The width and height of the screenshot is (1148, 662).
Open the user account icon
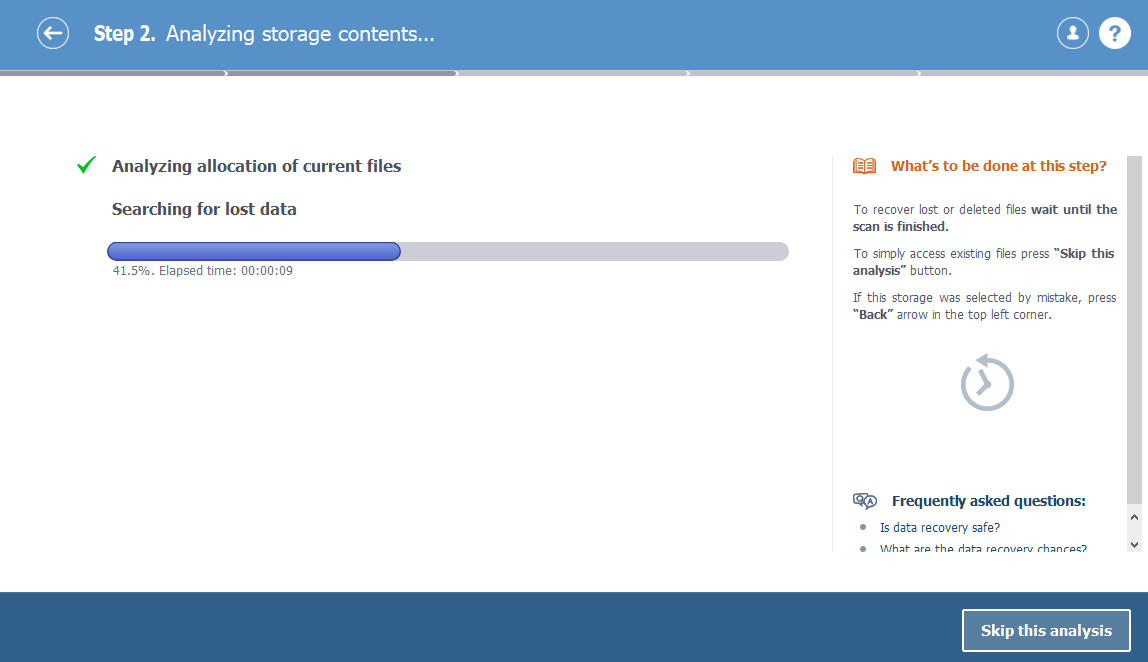1073,33
